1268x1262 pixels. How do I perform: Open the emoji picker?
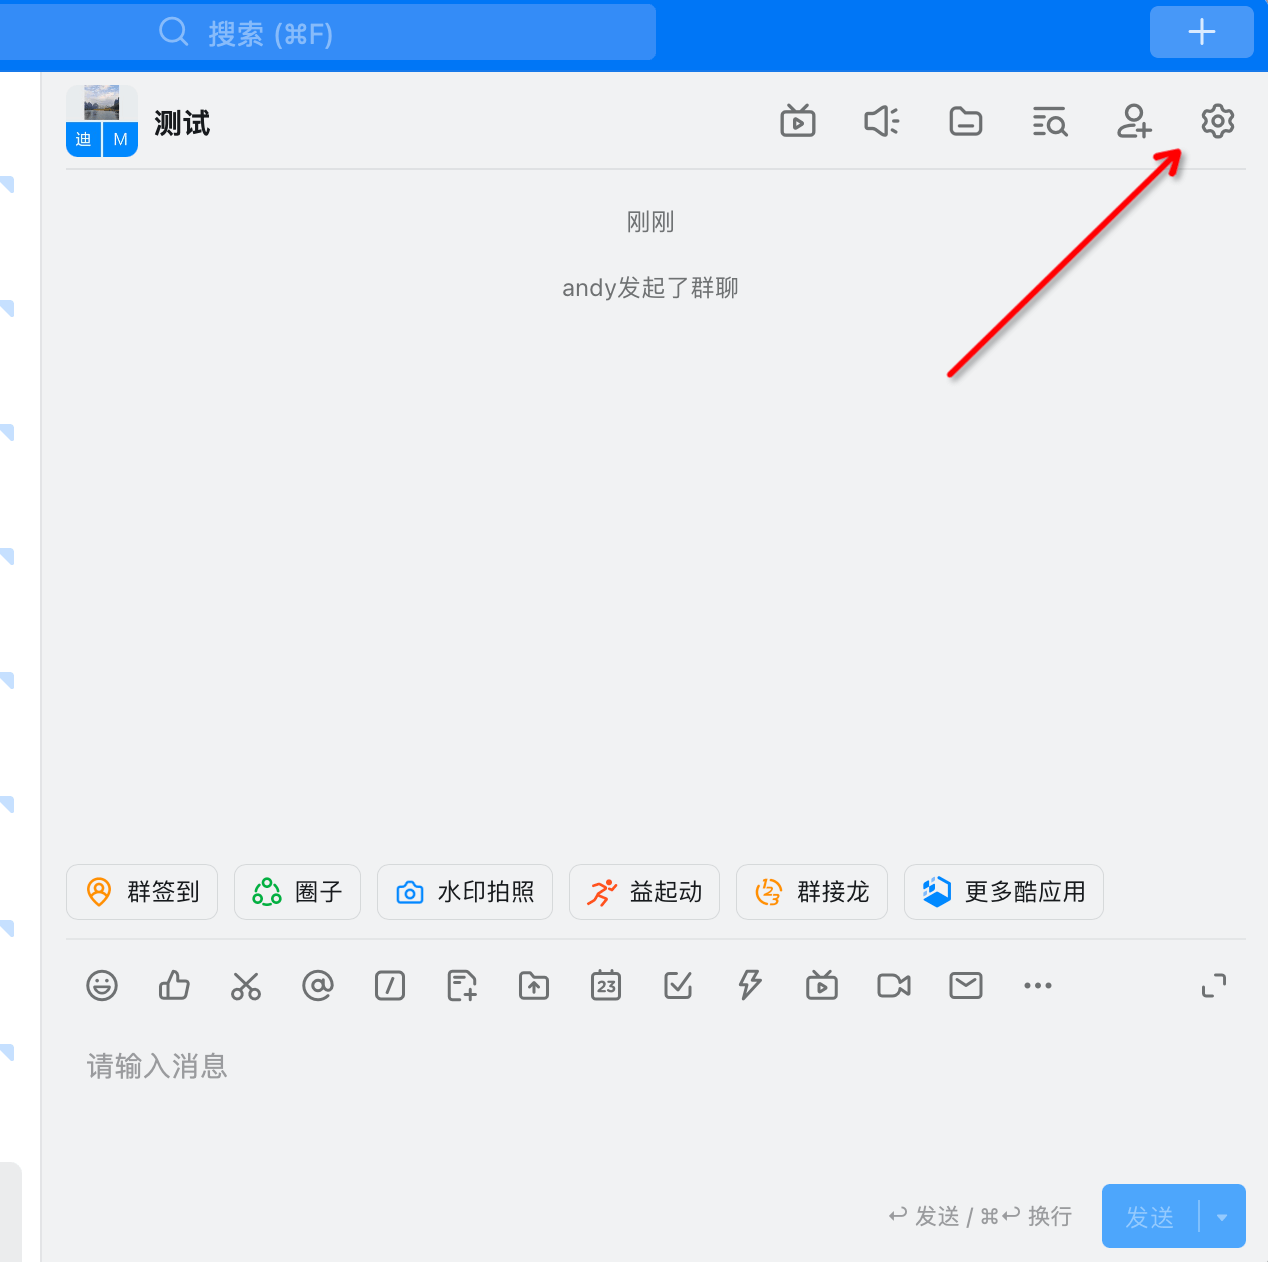pos(102,985)
